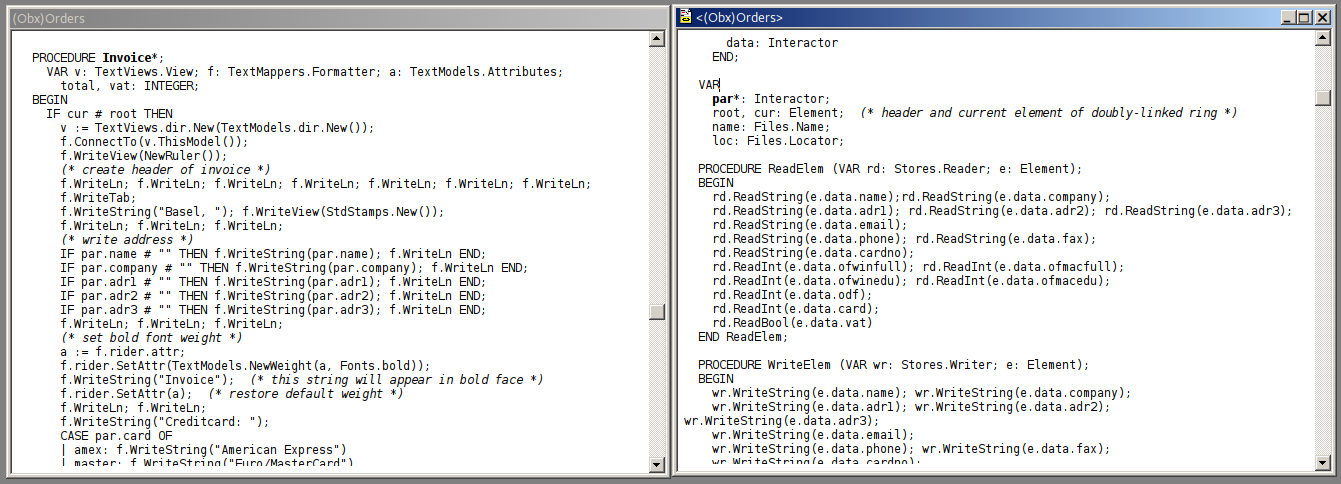Click scroll up arrow in right window
1341x484 pixels.
(x=1323, y=39)
